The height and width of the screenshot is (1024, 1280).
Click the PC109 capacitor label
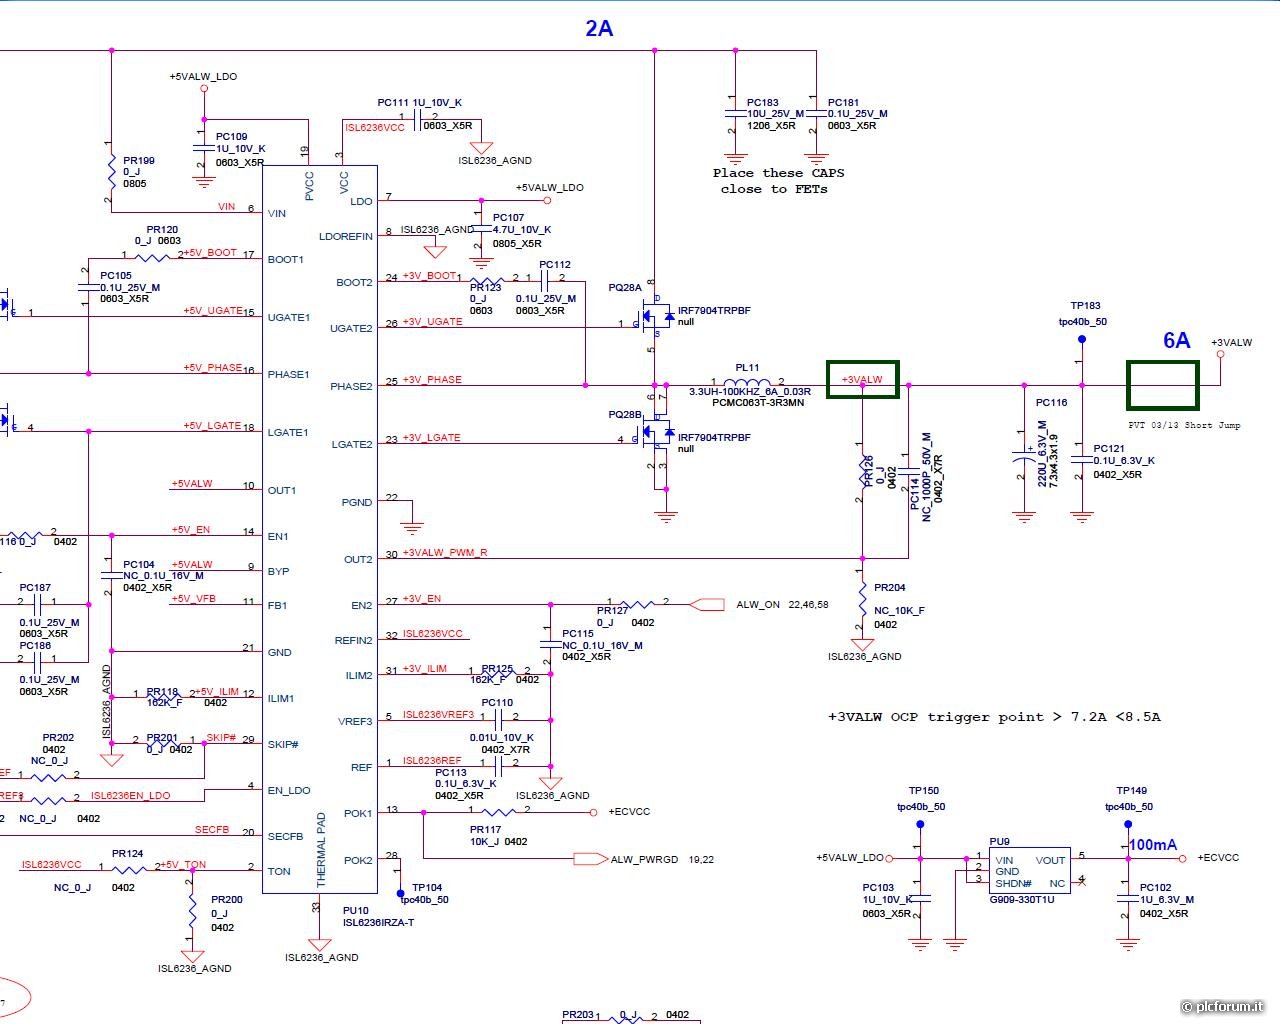coord(232,137)
